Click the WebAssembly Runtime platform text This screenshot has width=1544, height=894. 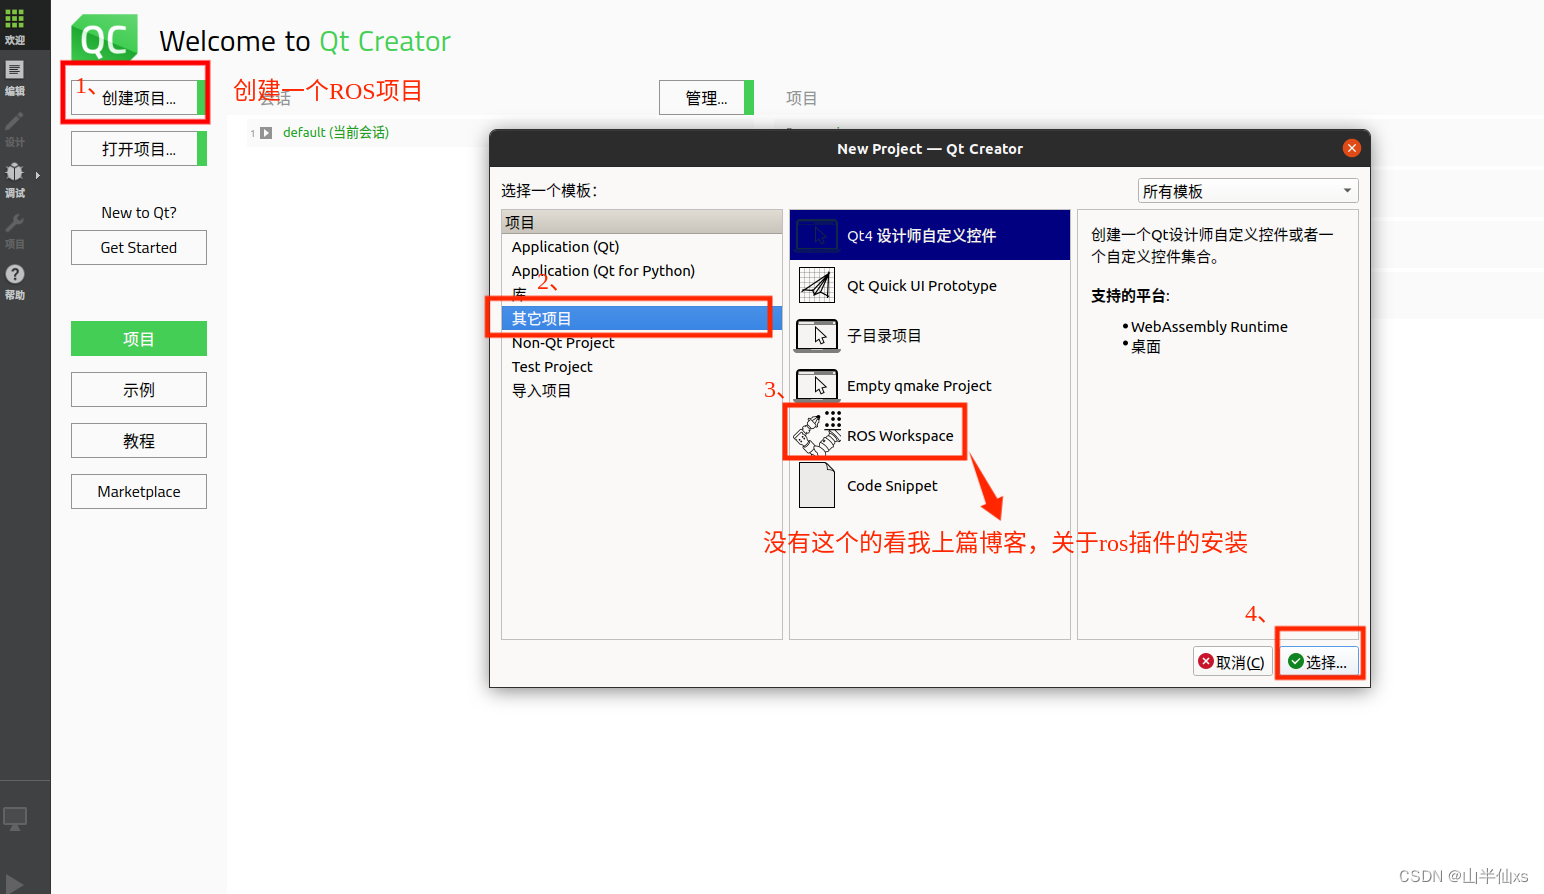pos(1209,327)
